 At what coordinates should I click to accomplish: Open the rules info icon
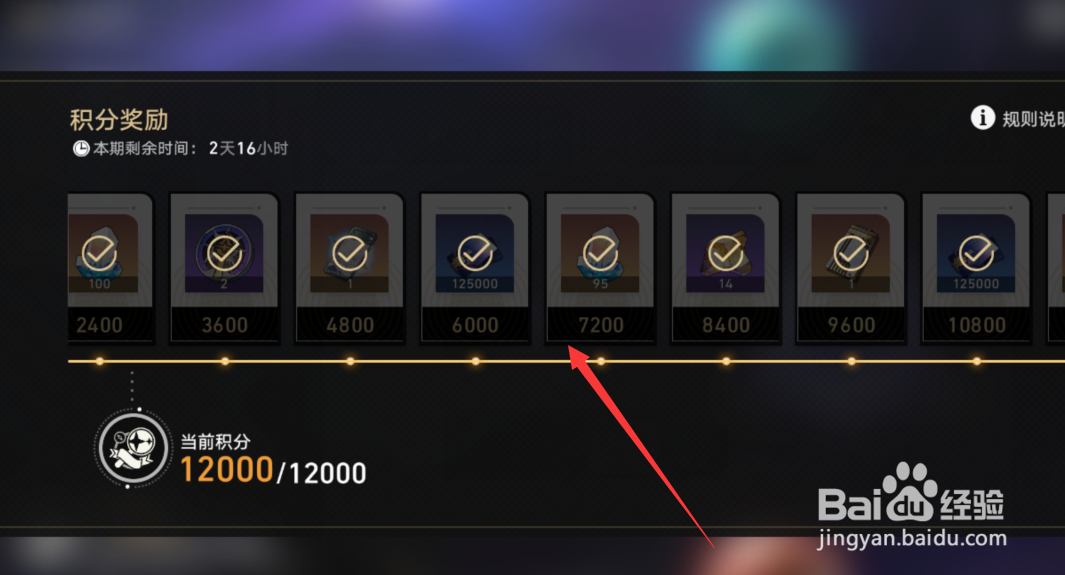[x=982, y=117]
